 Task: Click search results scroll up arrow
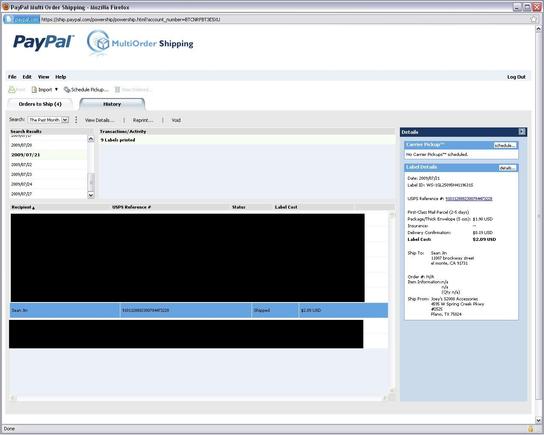coord(91,139)
